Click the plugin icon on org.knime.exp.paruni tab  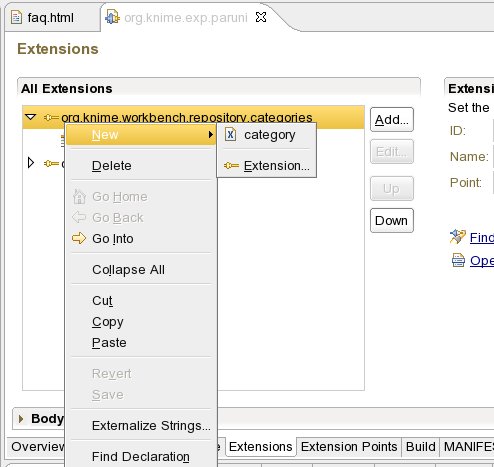click(112, 17)
